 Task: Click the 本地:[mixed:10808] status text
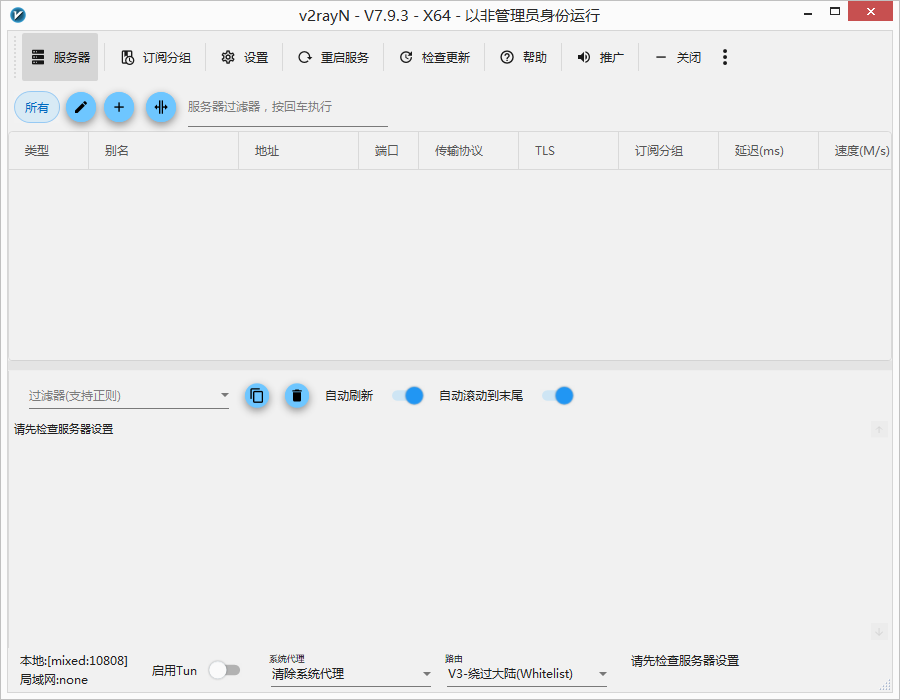pyautogui.click(x=73, y=660)
